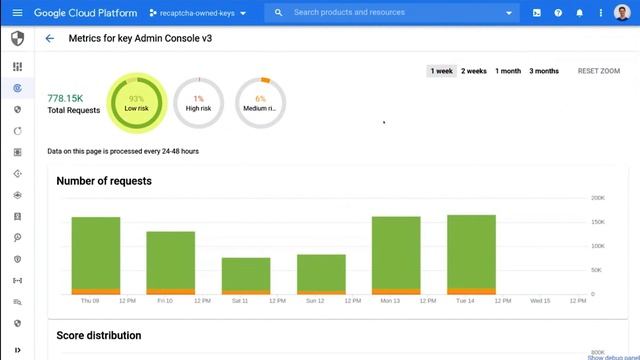
Task: Select the 1 week time range
Action: pos(441,71)
